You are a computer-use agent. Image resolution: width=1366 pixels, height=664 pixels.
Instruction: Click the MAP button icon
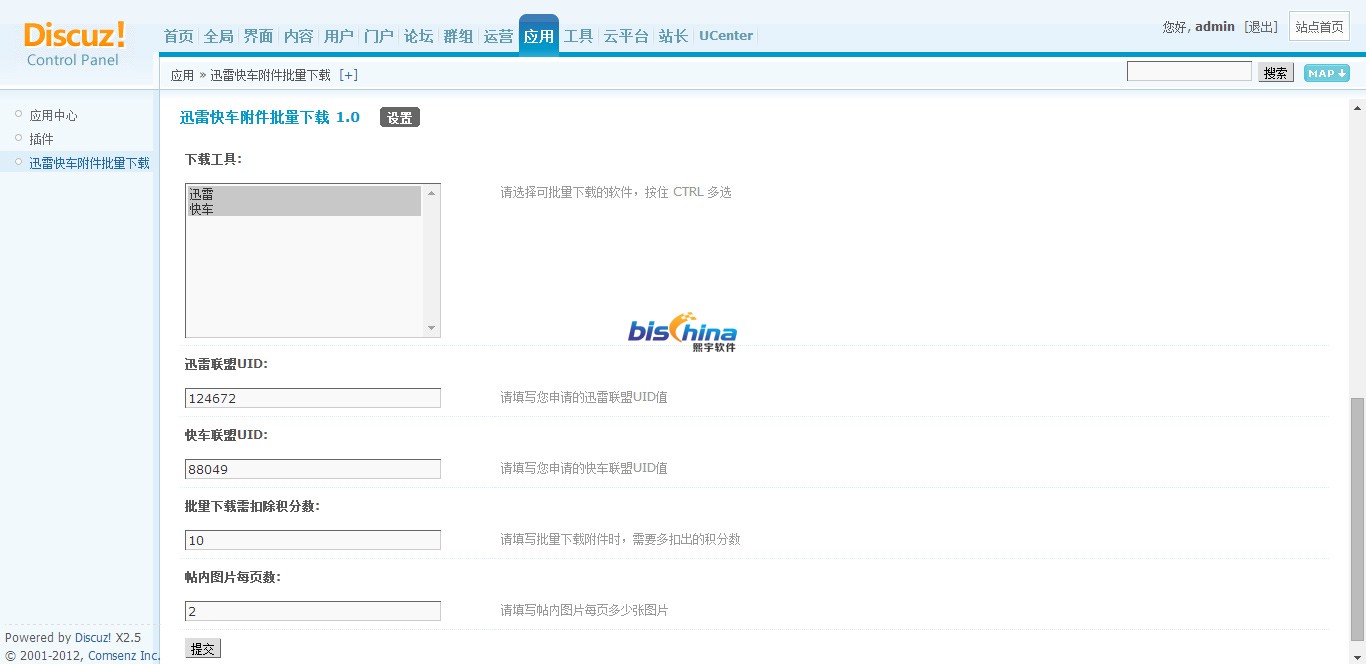tap(1326, 73)
